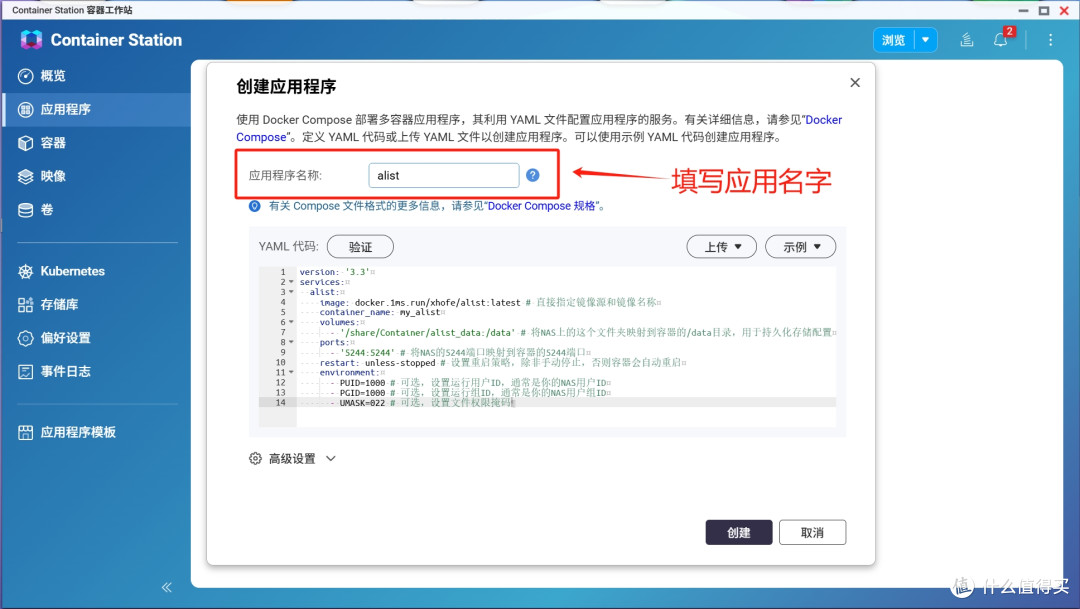Open the three-dot more options menu

(x=1050, y=40)
